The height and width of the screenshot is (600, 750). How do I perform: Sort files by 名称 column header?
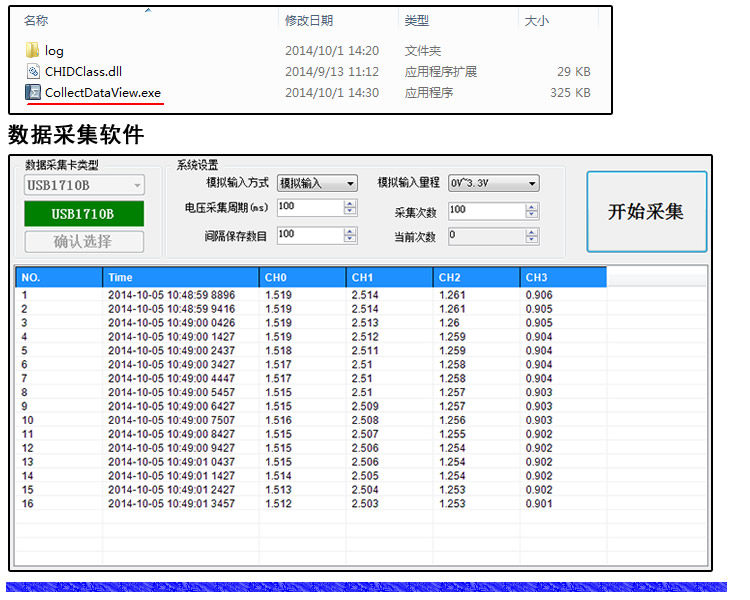pos(36,21)
